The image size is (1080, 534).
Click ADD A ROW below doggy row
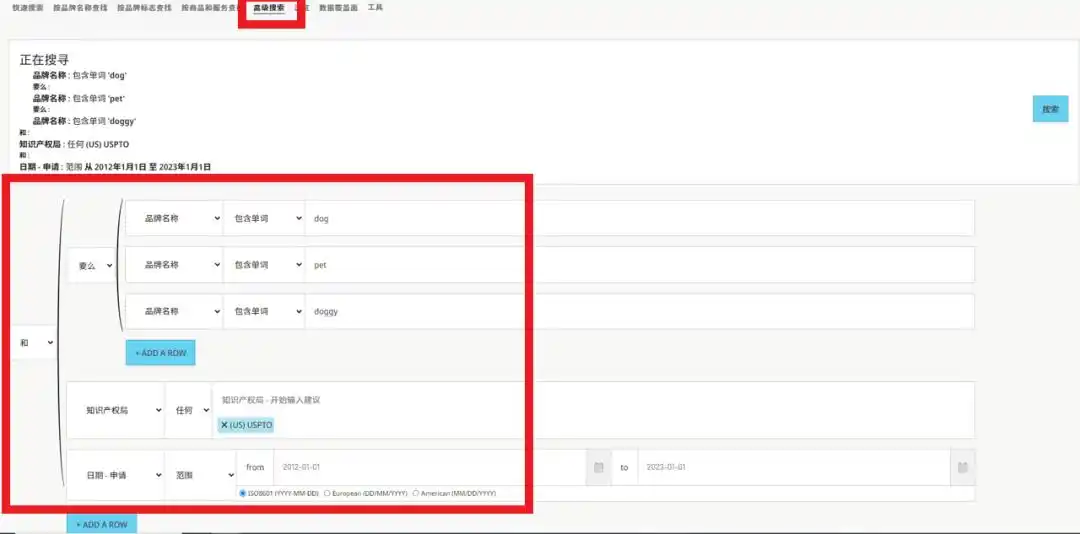coord(160,352)
